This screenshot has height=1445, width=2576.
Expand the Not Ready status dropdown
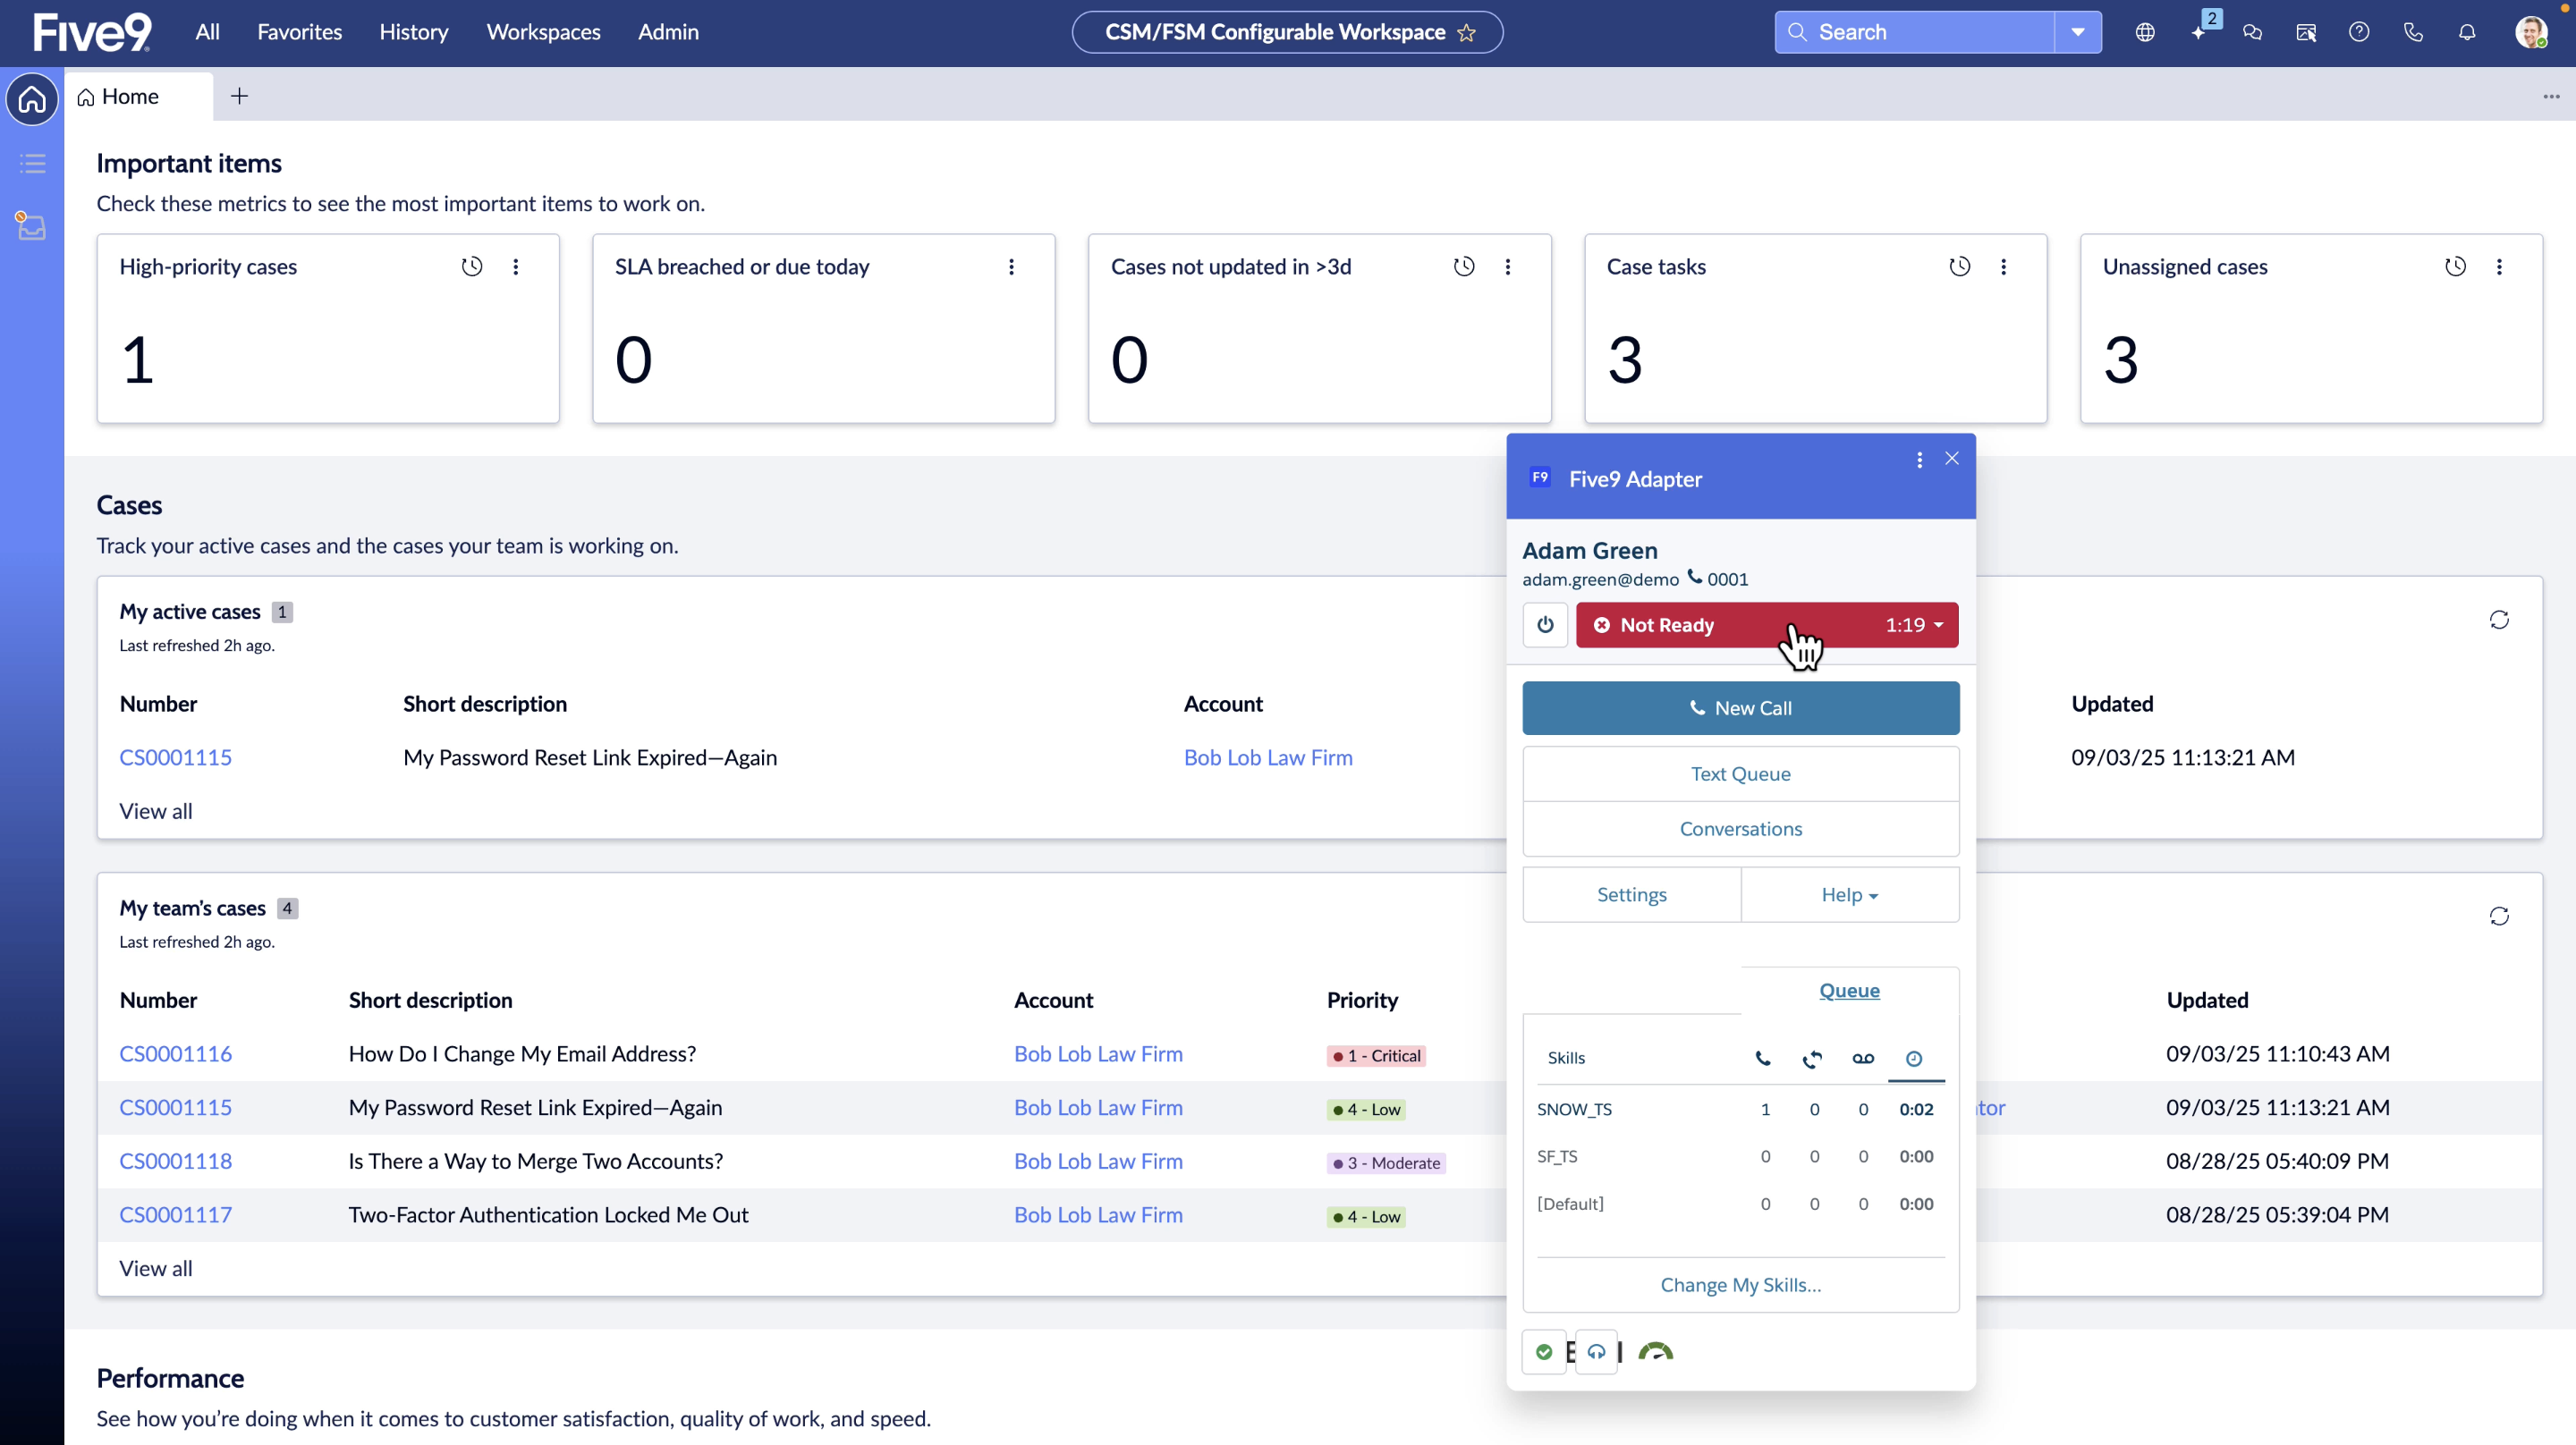click(1938, 625)
